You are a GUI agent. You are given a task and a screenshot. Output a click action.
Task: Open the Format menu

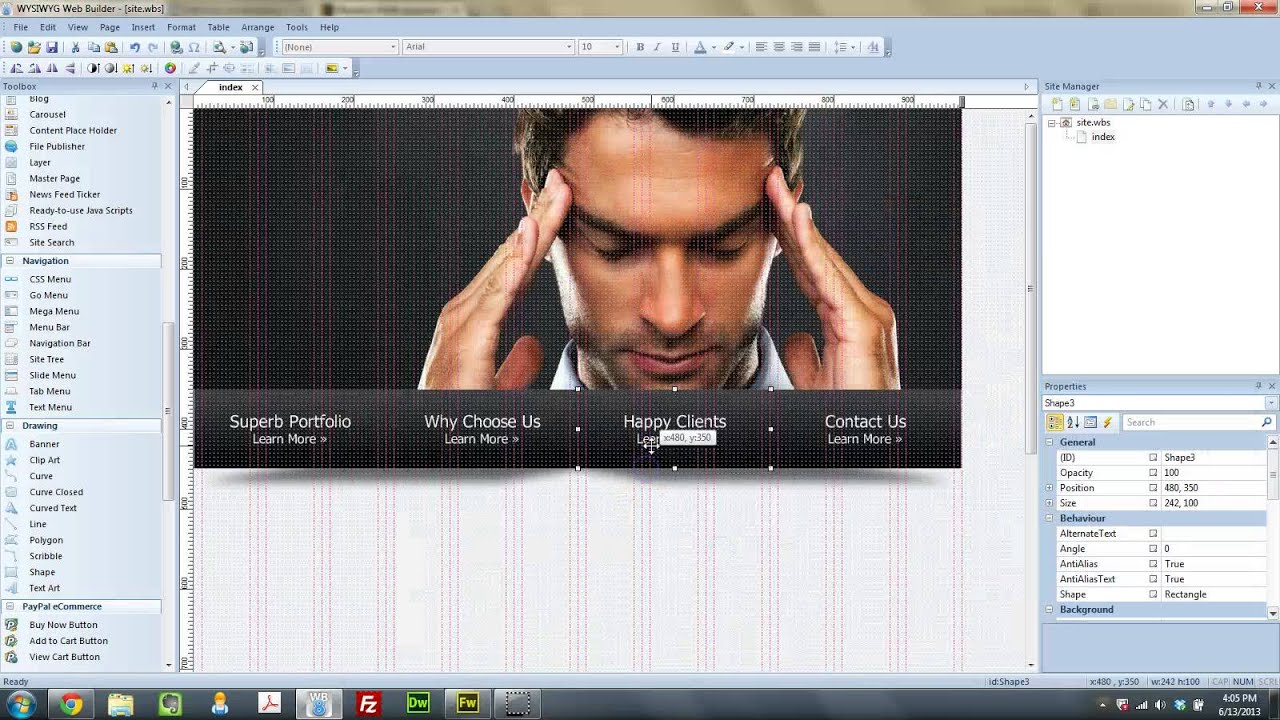click(181, 27)
